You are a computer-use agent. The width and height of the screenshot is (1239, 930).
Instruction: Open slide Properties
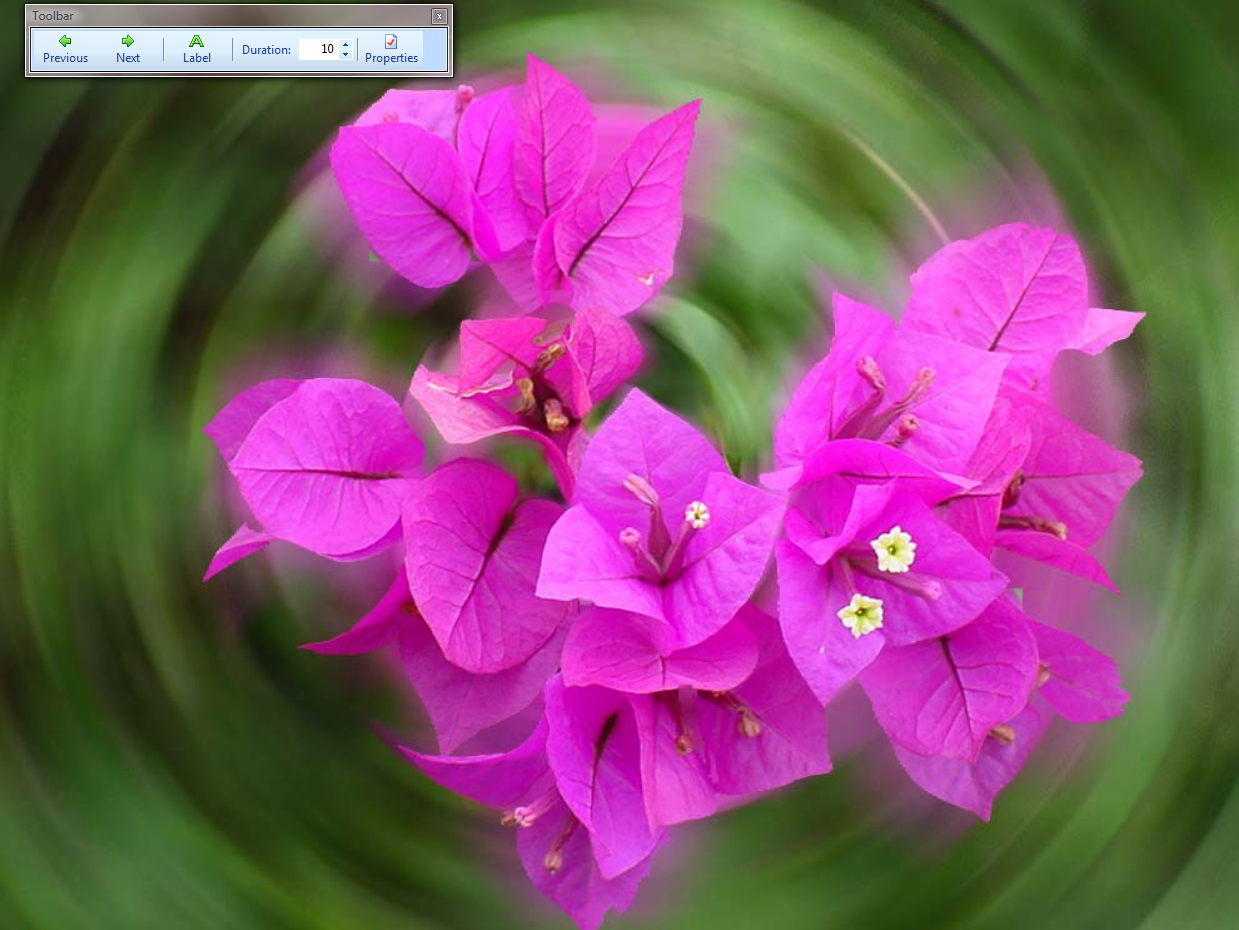(x=391, y=49)
